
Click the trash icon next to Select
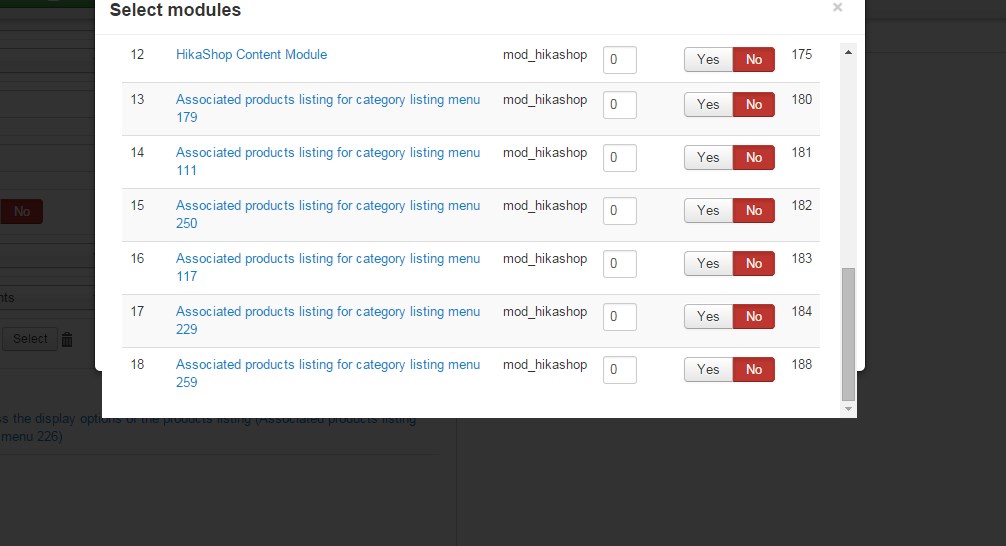pos(67,339)
